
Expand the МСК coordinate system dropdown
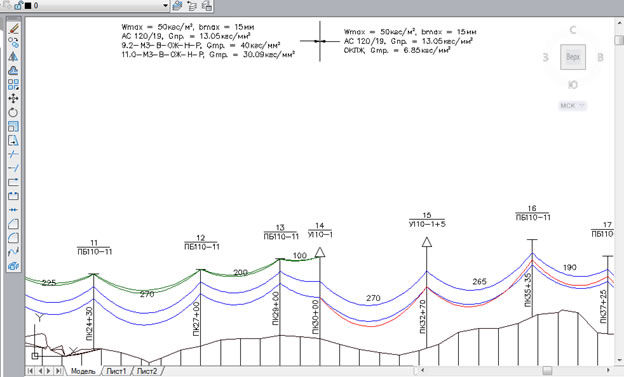click(x=573, y=106)
